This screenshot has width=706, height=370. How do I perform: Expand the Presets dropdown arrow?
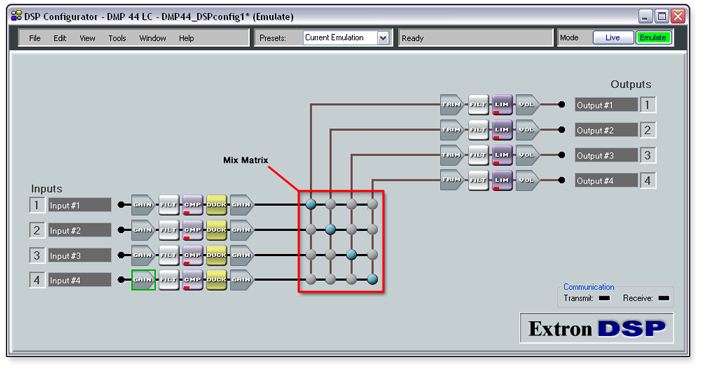click(x=383, y=38)
